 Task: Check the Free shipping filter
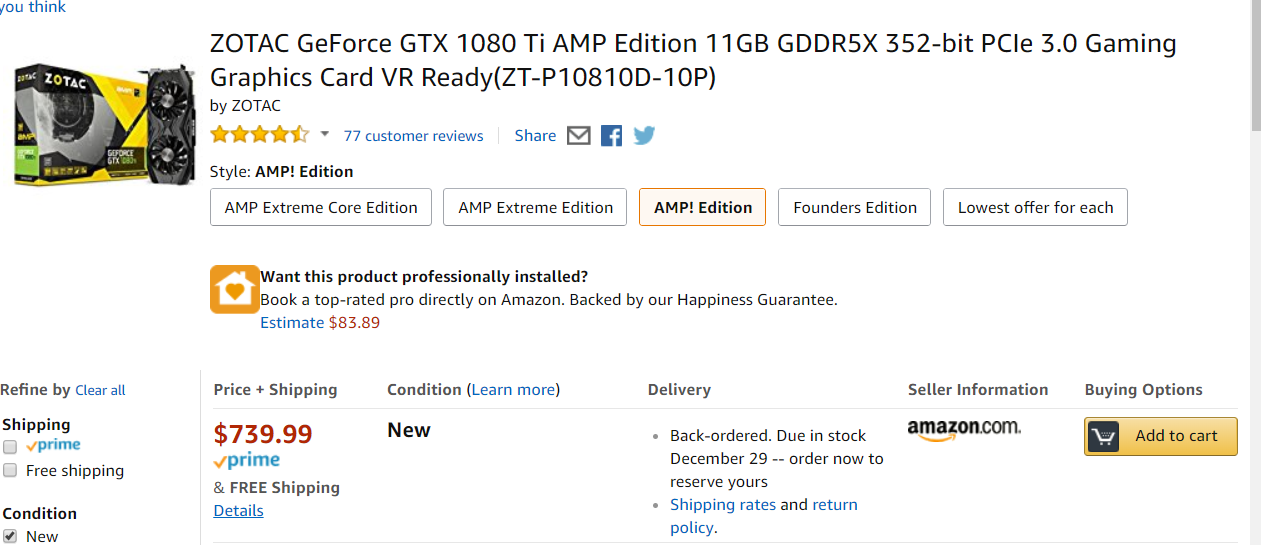pos(10,470)
